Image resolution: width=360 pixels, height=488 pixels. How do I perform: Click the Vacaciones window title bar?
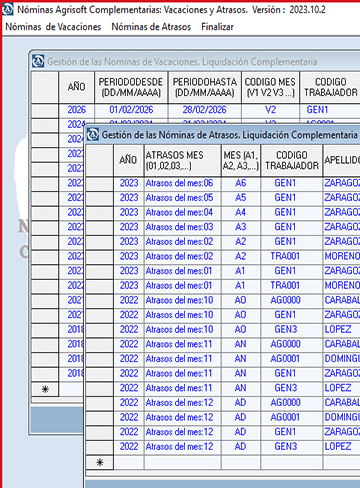[x=195, y=61]
